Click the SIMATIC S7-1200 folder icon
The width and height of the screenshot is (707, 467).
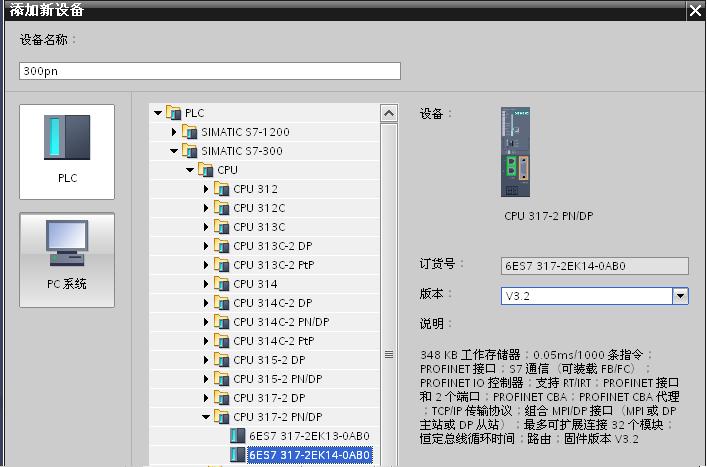190,132
